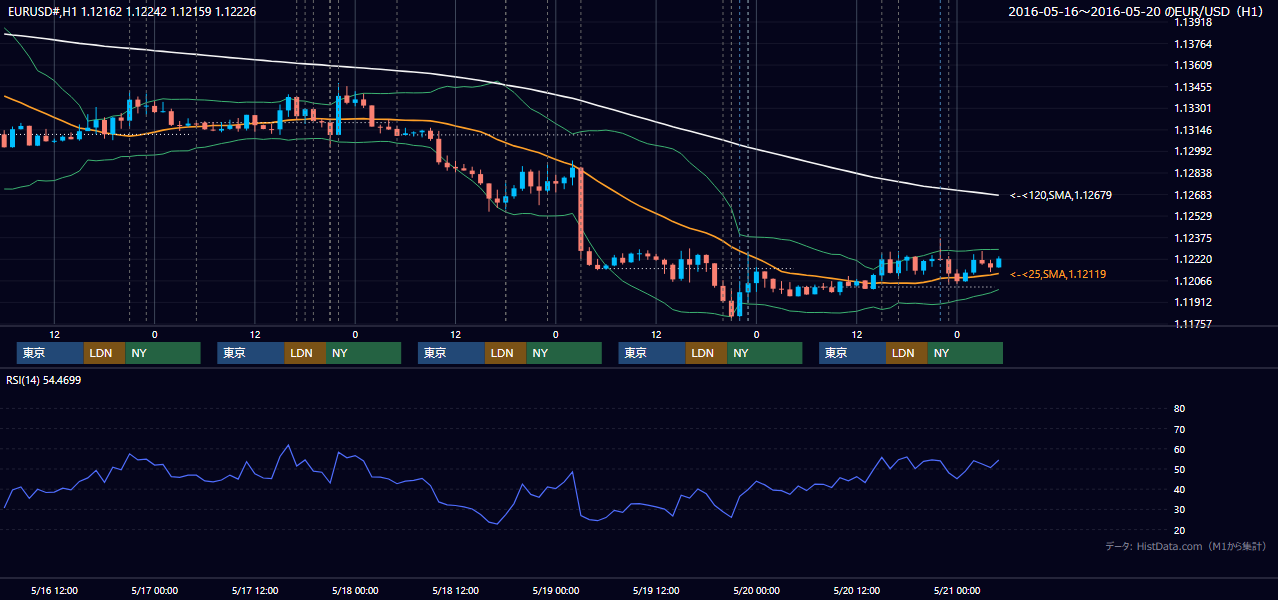Click RSI scale level 50
The width and height of the screenshot is (1278, 600).
tap(1179, 469)
